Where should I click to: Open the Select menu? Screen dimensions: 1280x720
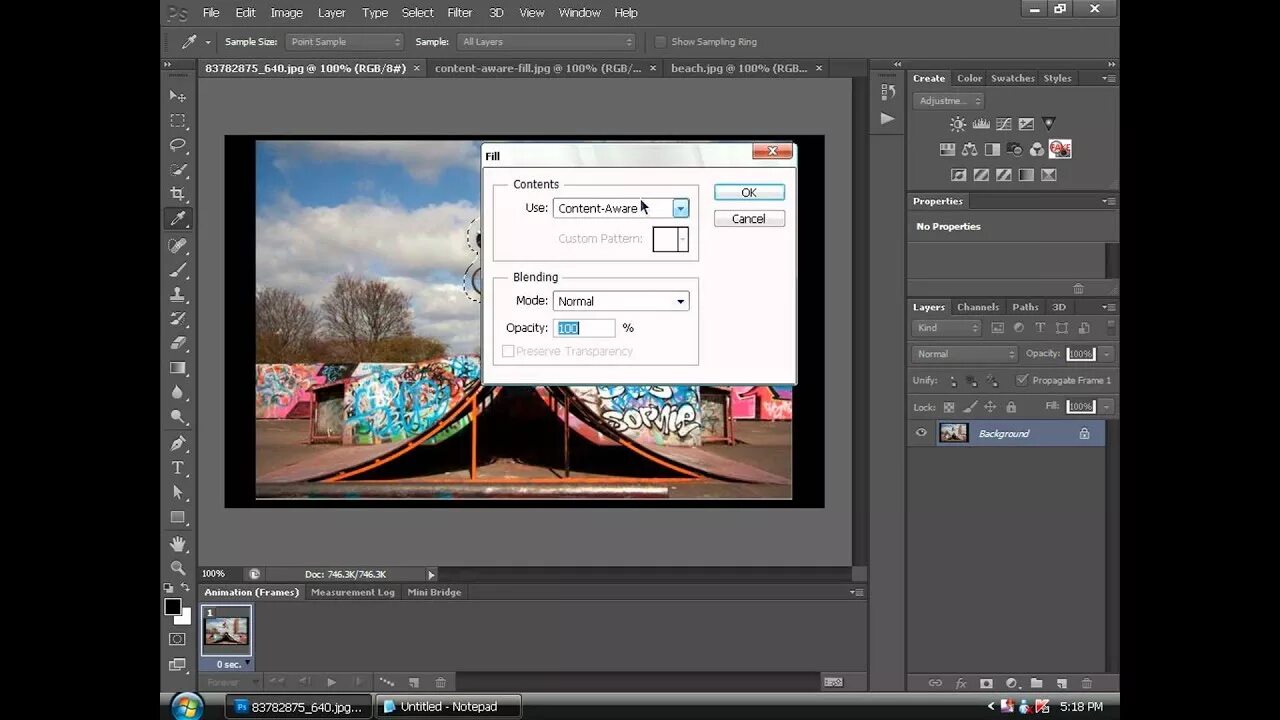tap(417, 13)
